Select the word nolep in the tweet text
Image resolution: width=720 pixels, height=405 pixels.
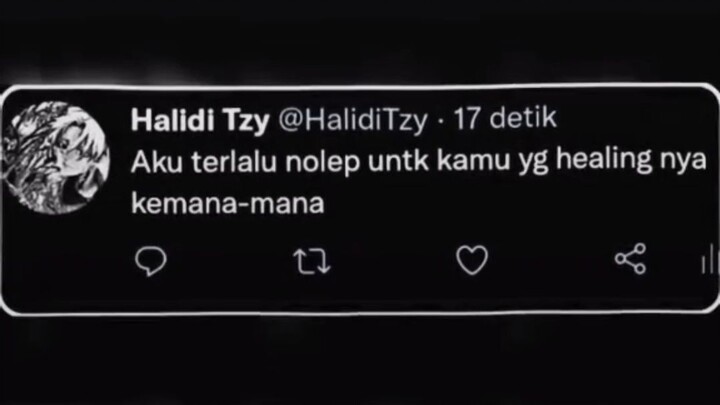point(322,162)
